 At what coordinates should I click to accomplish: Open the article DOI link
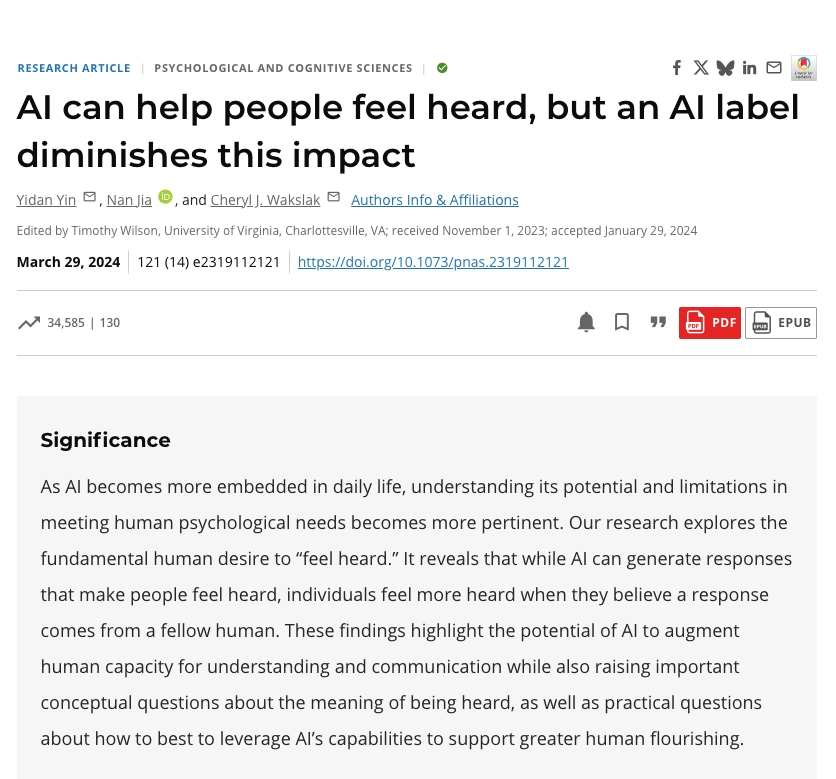pos(433,262)
